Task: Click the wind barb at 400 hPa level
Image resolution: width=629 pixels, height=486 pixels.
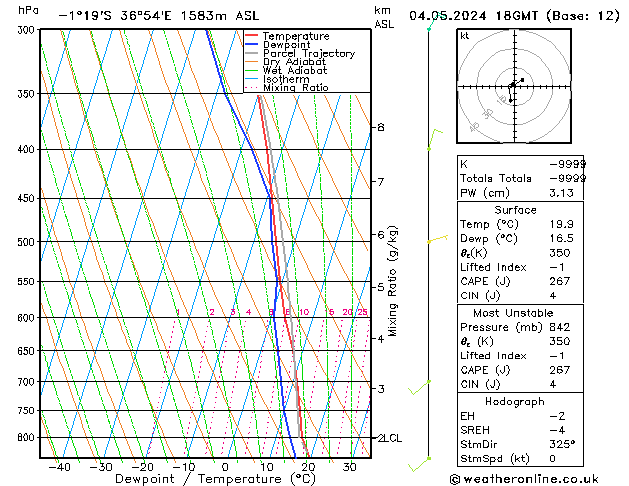Action: click(x=435, y=139)
